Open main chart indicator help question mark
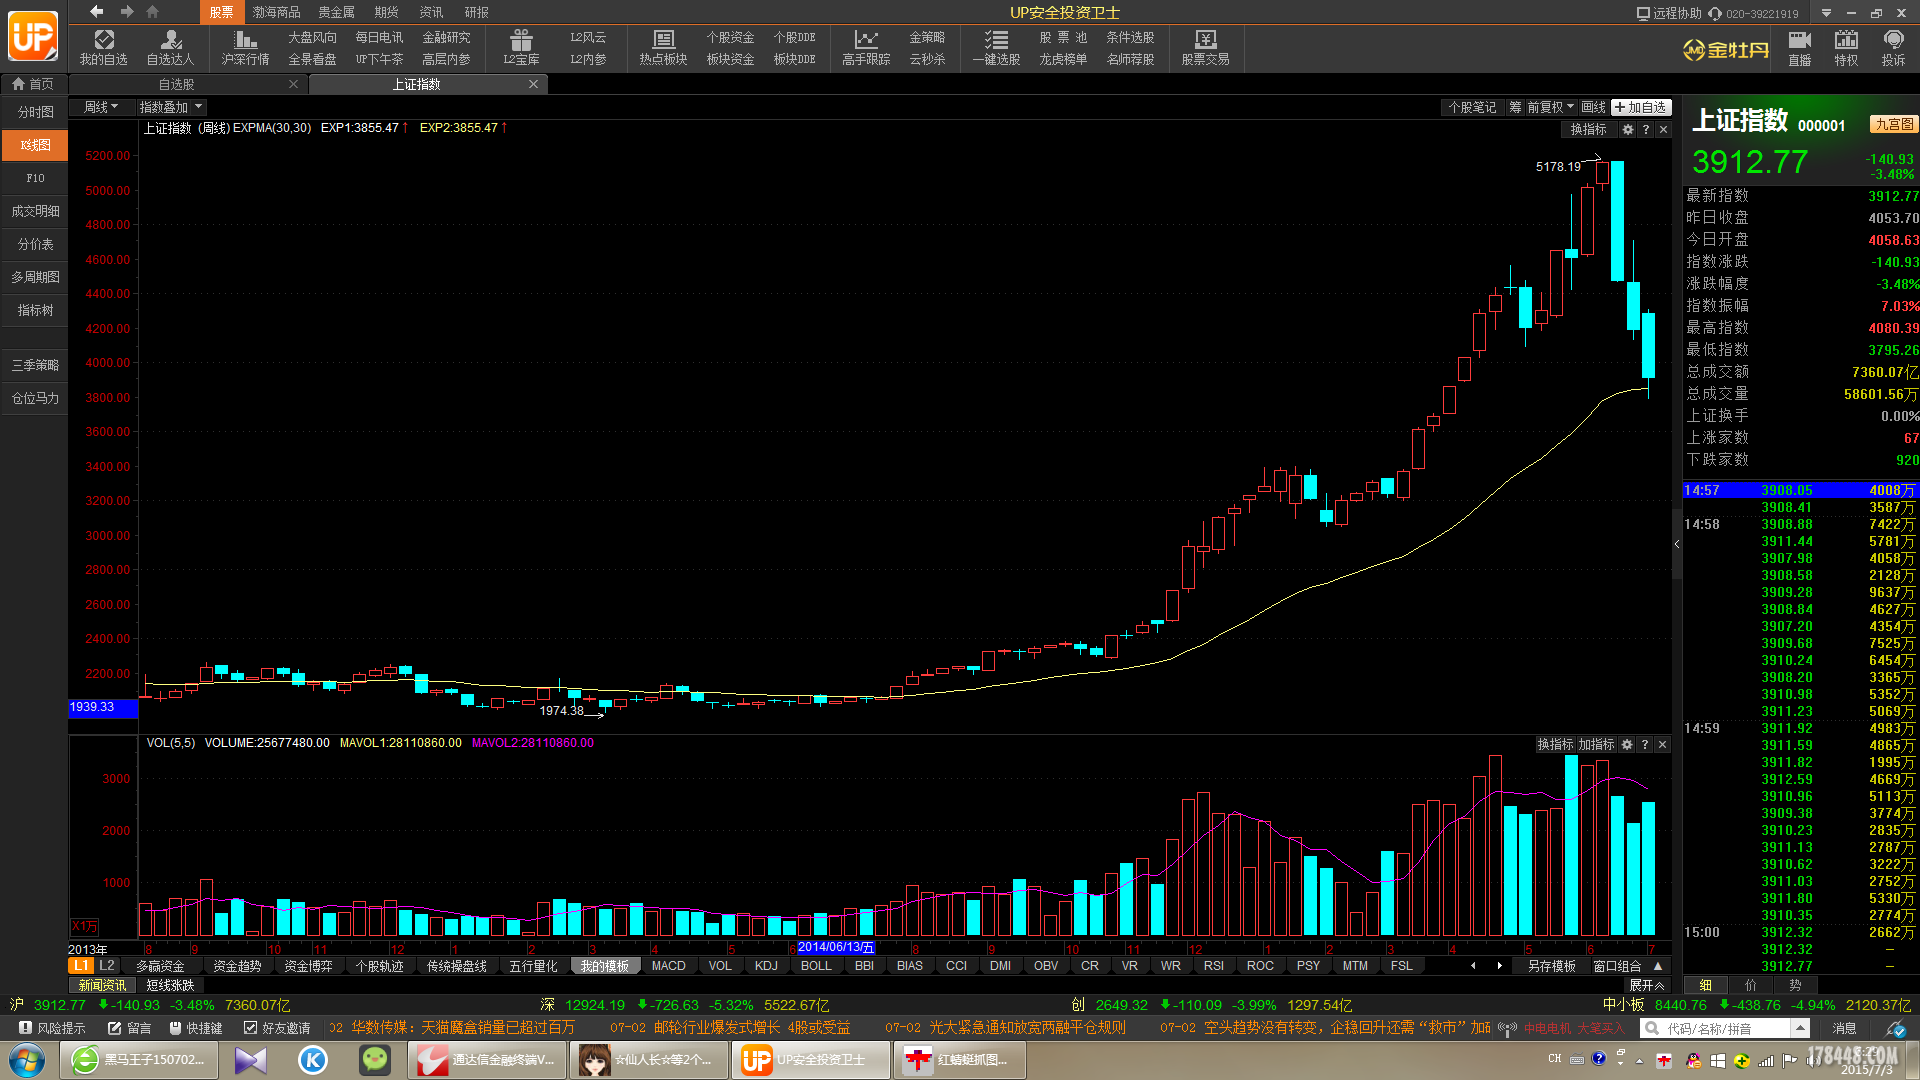The height and width of the screenshot is (1080, 1920). pyautogui.click(x=1645, y=129)
